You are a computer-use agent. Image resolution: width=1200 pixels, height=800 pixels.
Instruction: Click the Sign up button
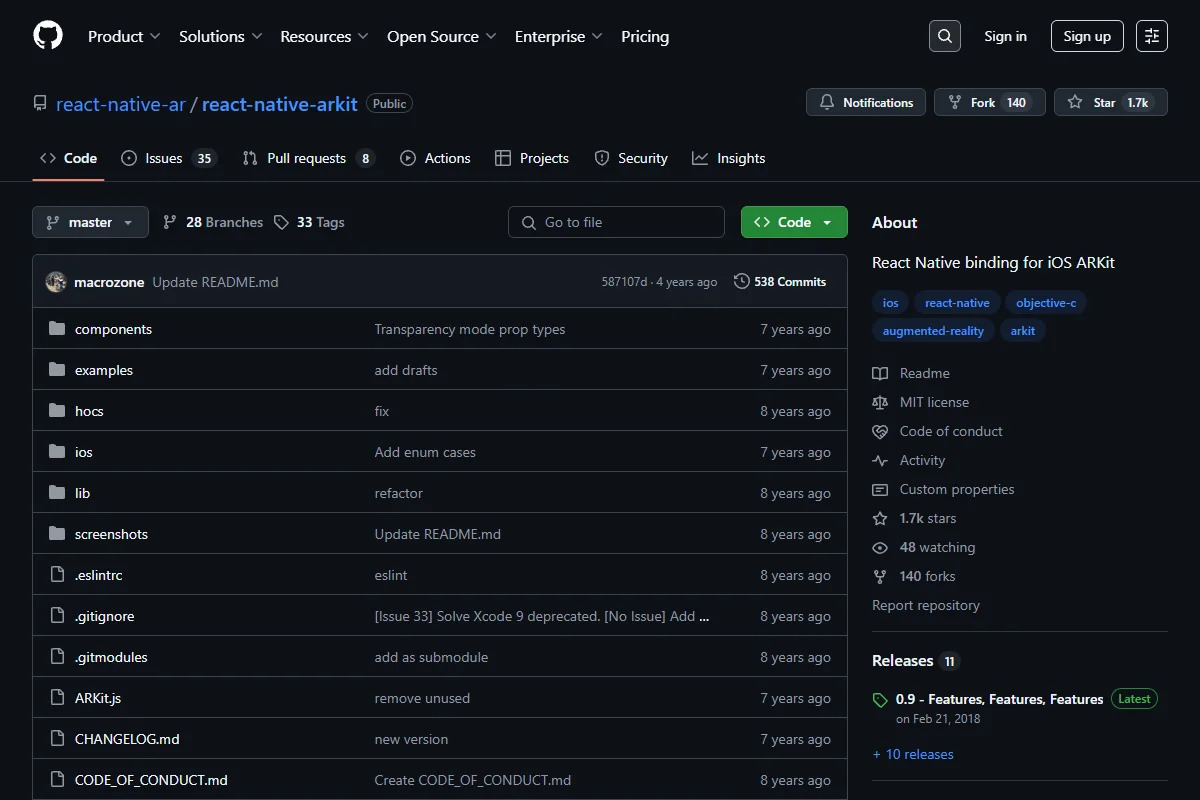tap(1087, 36)
